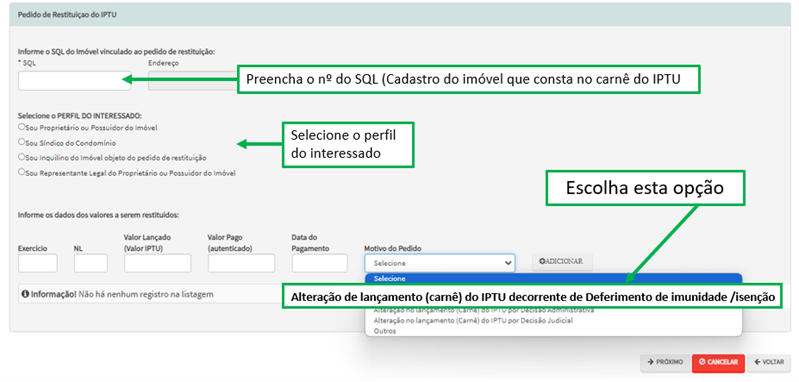
Task: Click the ADICIONAR button
Action: [563, 262]
